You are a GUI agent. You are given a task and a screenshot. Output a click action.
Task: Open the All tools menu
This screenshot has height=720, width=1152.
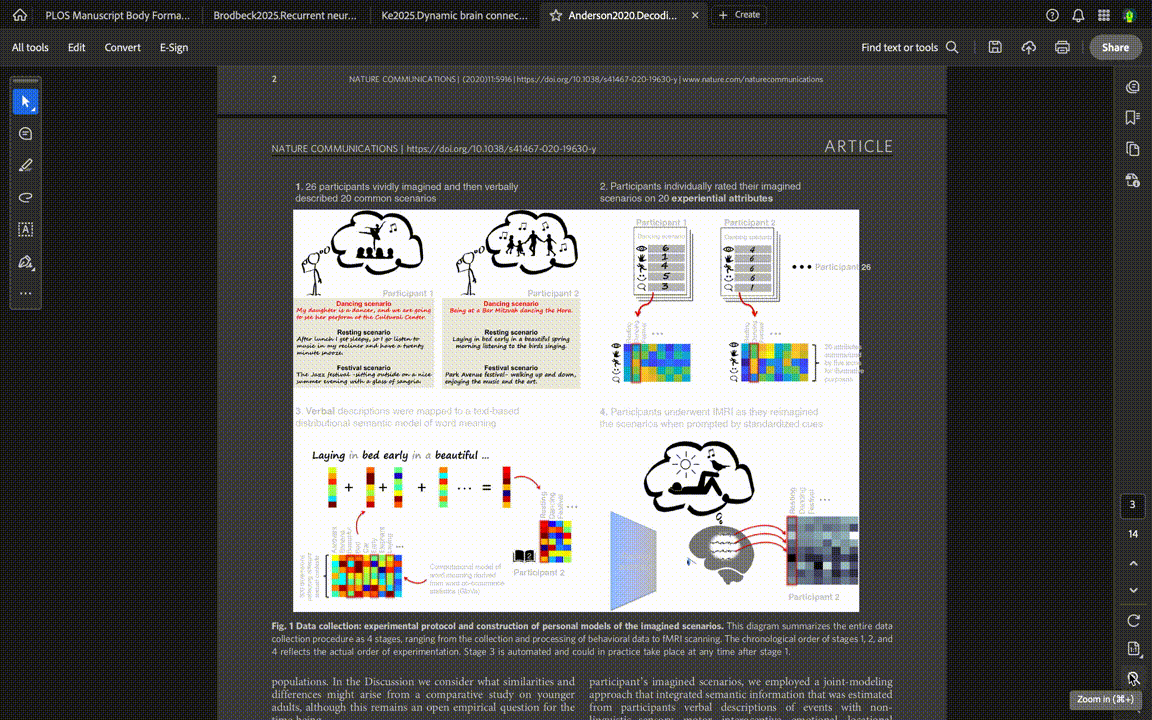pos(30,47)
